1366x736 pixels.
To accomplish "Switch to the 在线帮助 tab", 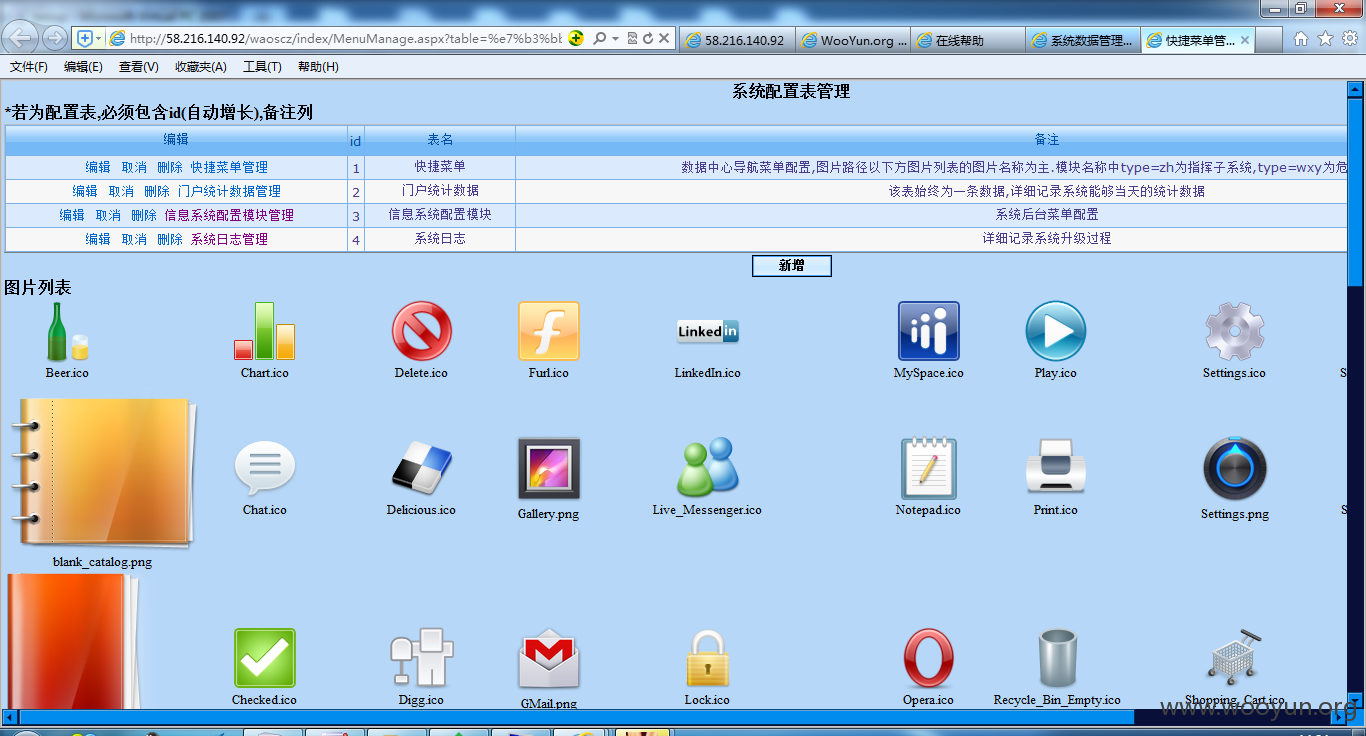I will [x=968, y=40].
